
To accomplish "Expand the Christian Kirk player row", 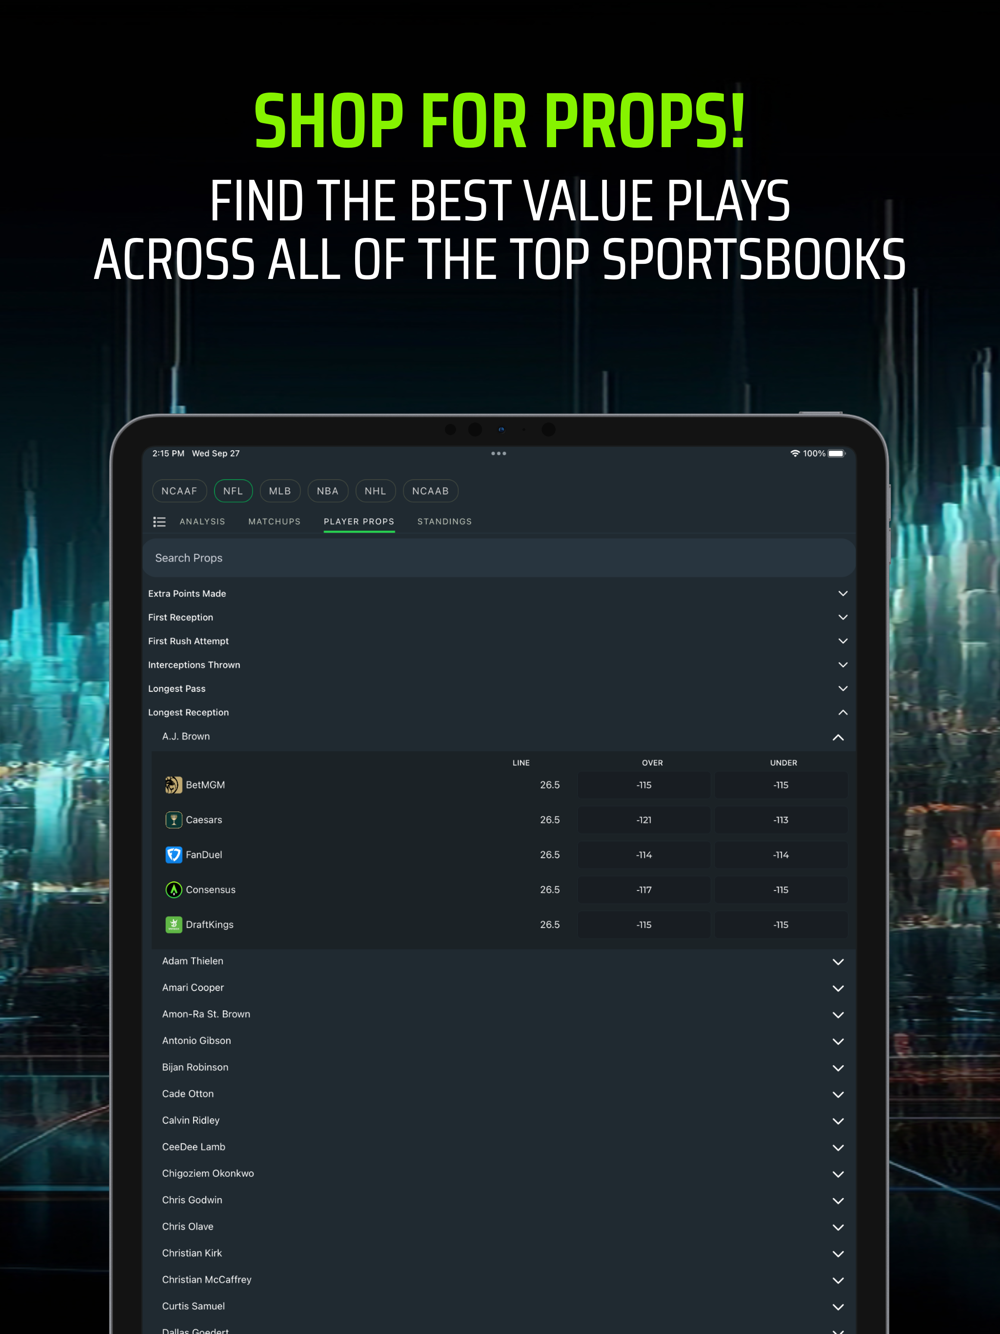I will click(x=504, y=1254).
